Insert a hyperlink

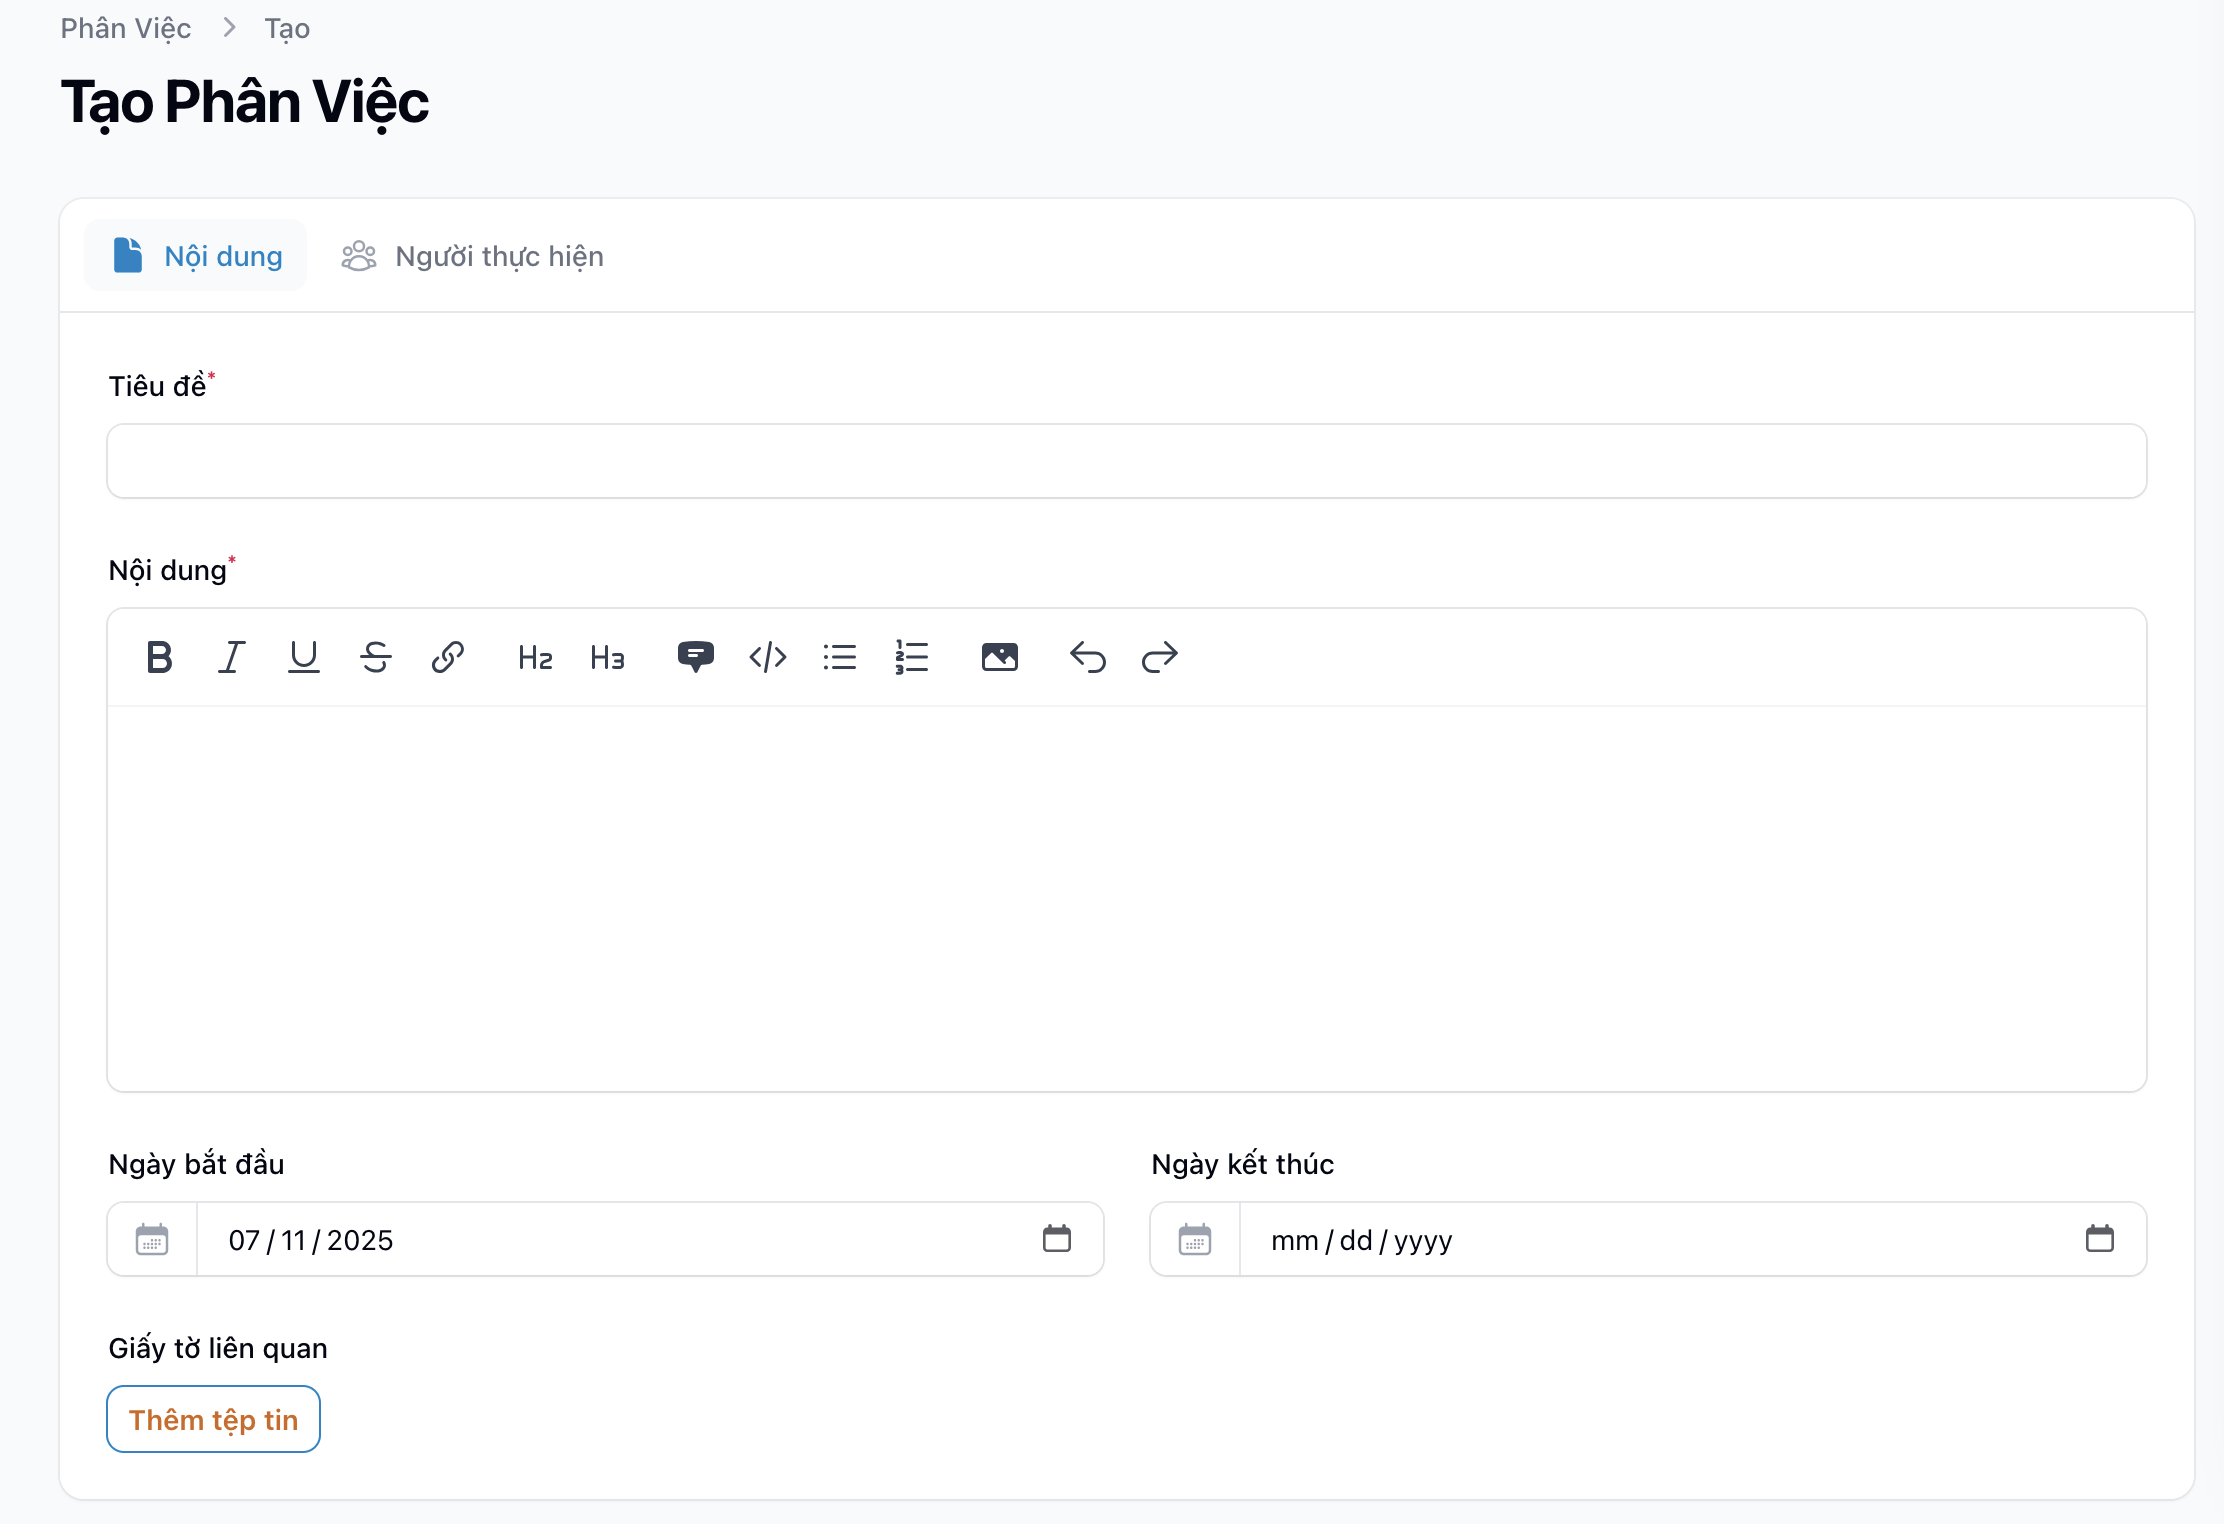point(447,657)
